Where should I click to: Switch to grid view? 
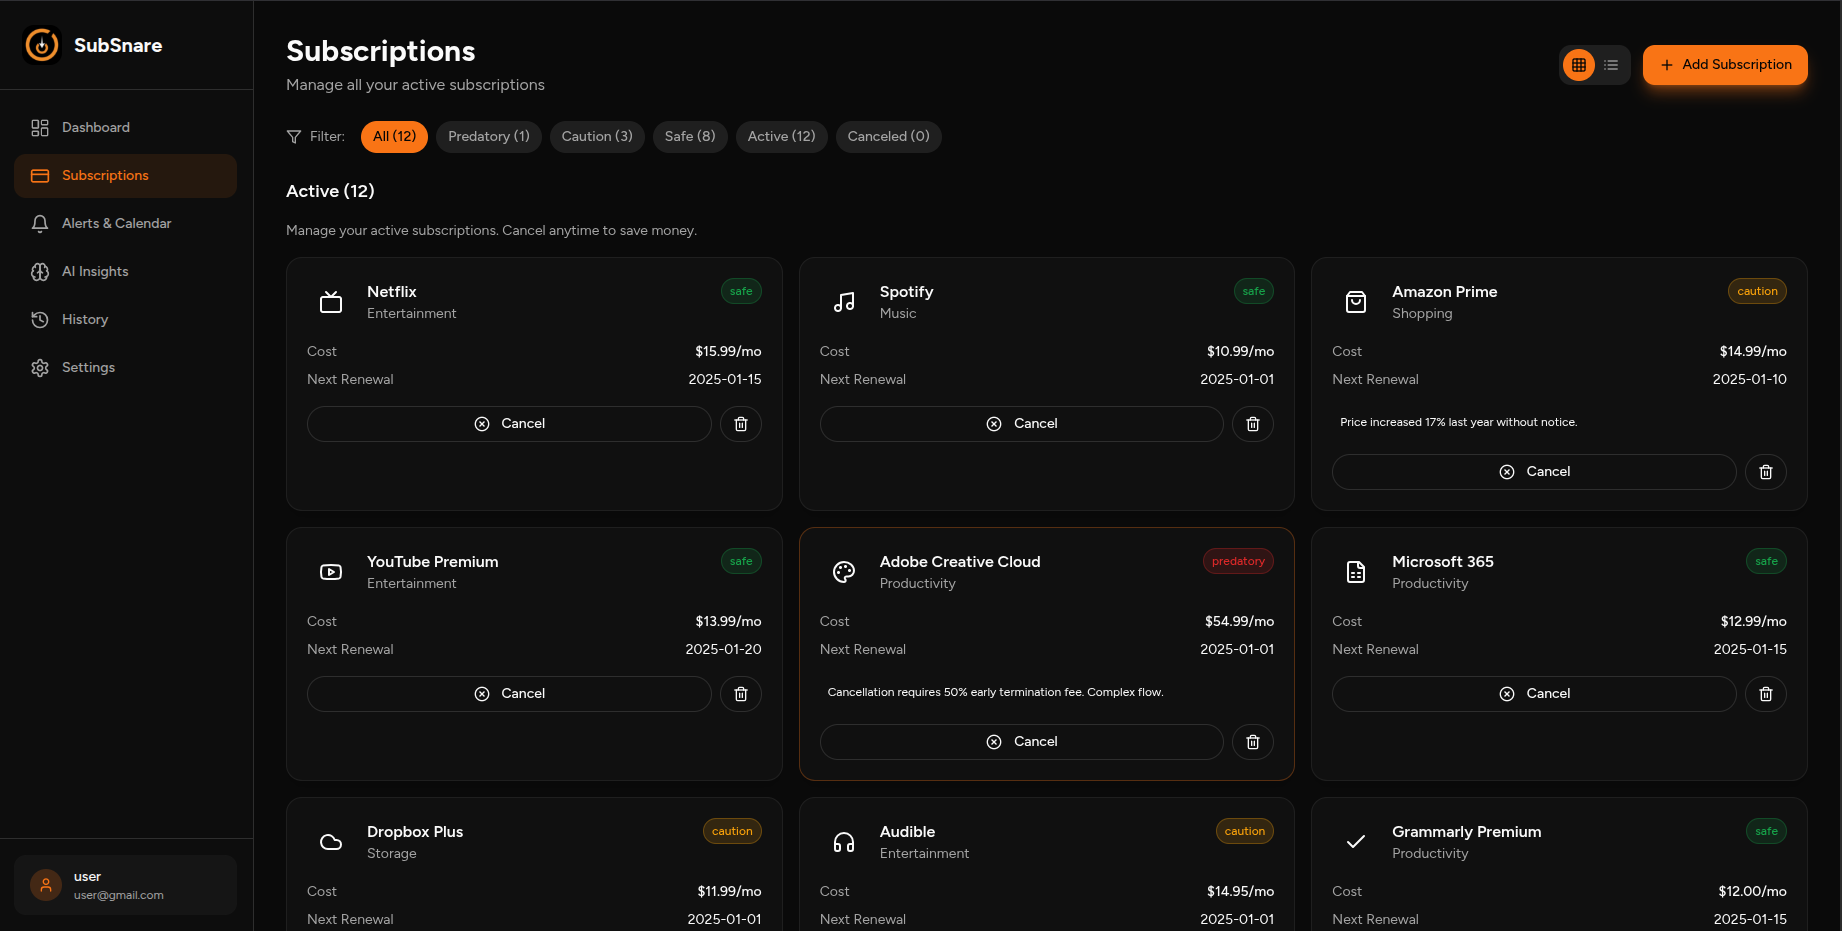pos(1579,65)
